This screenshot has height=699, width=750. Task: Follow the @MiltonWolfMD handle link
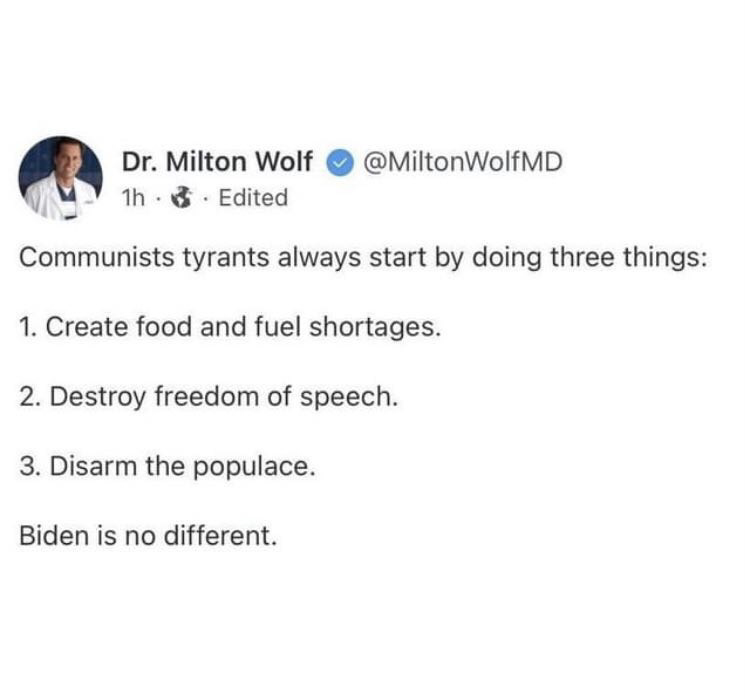point(463,162)
